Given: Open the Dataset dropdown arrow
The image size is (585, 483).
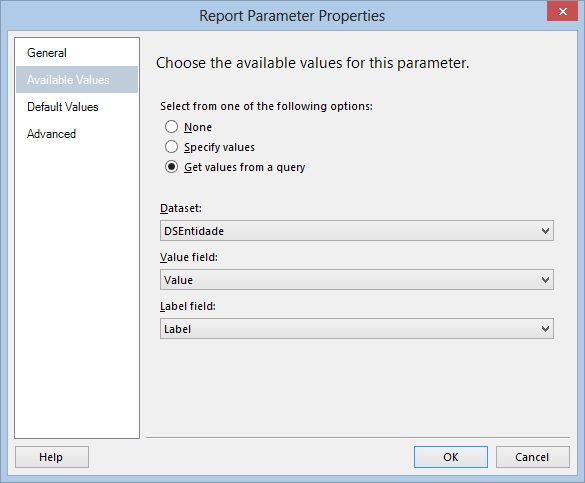Looking at the screenshot, I should coord(545,231).
